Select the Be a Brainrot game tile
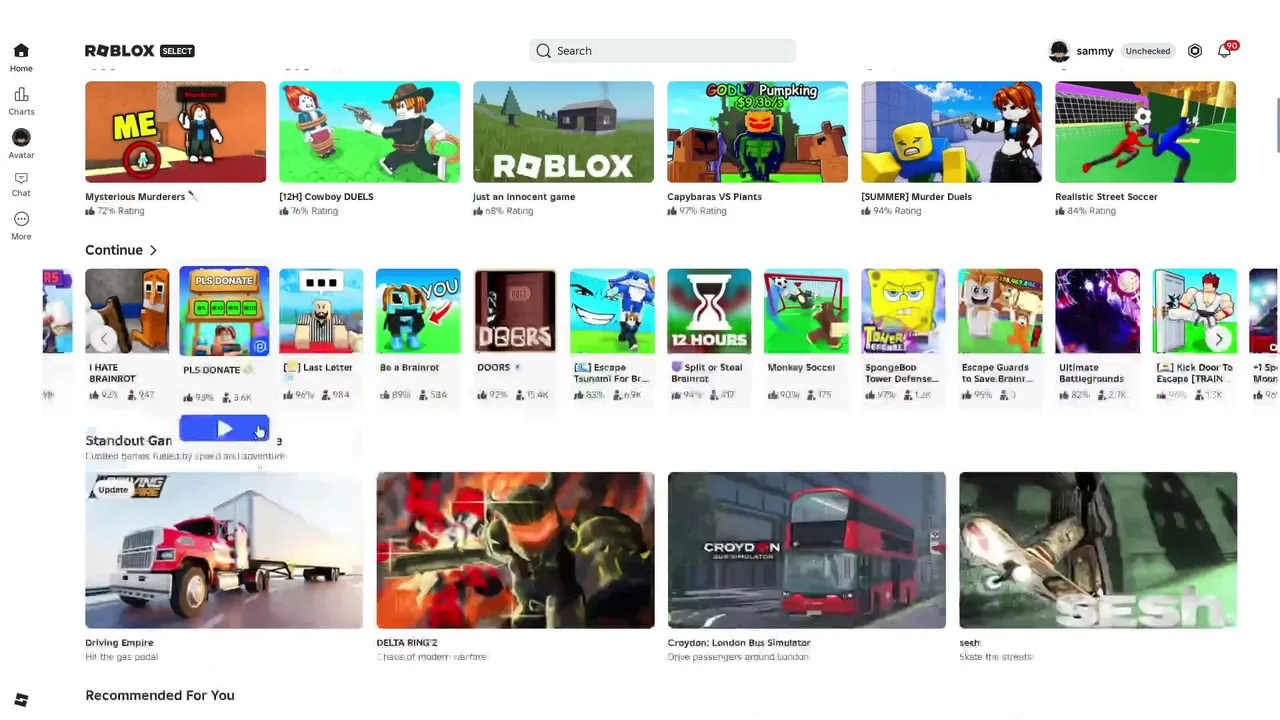 click(418, 311)
